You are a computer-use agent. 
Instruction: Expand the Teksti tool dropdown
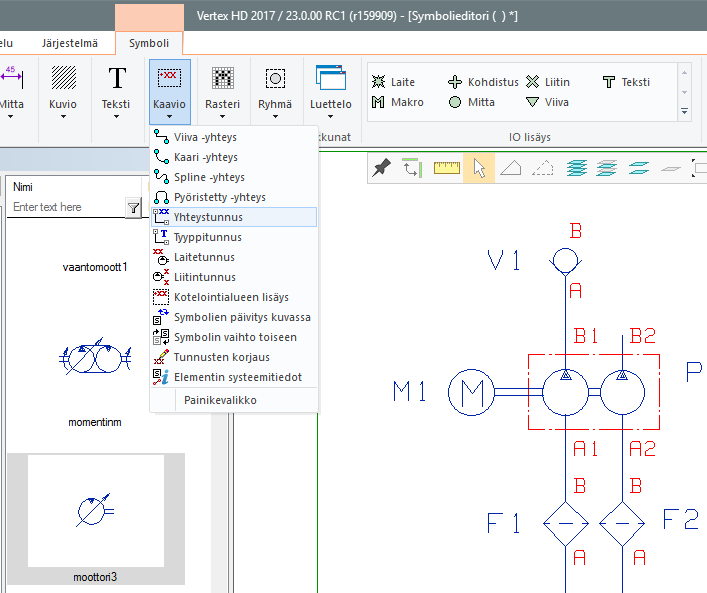[117, 116]
